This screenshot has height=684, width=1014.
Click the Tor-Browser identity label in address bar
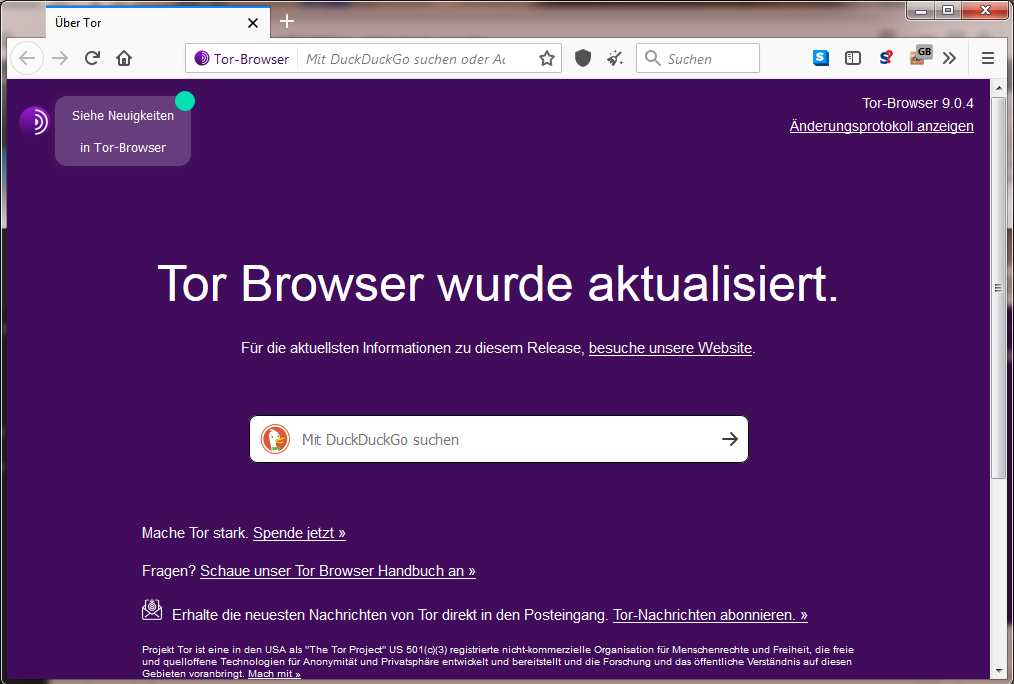point(242,59)
